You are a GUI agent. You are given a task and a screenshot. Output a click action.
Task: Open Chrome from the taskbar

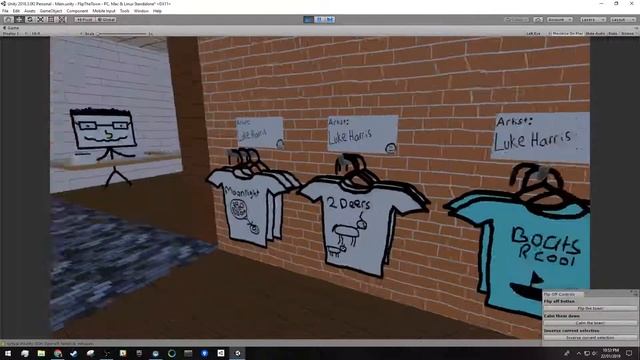tap(58, 353)
